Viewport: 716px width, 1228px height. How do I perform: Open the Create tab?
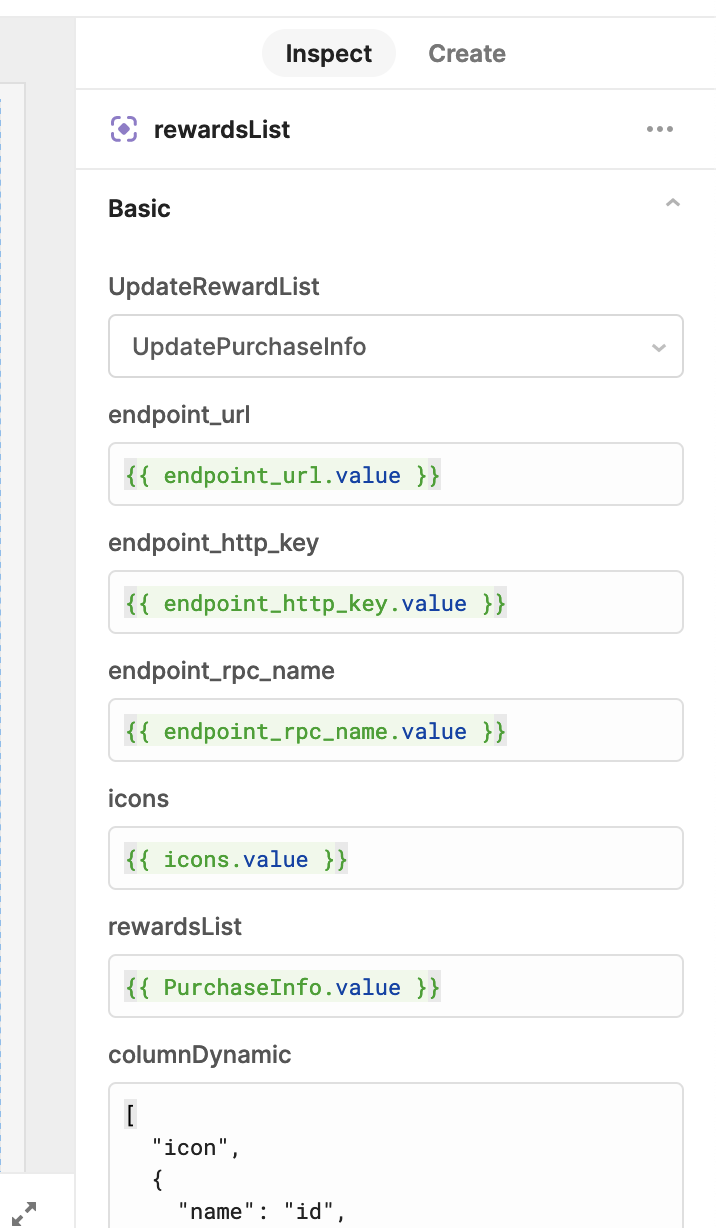pos(467,54)
